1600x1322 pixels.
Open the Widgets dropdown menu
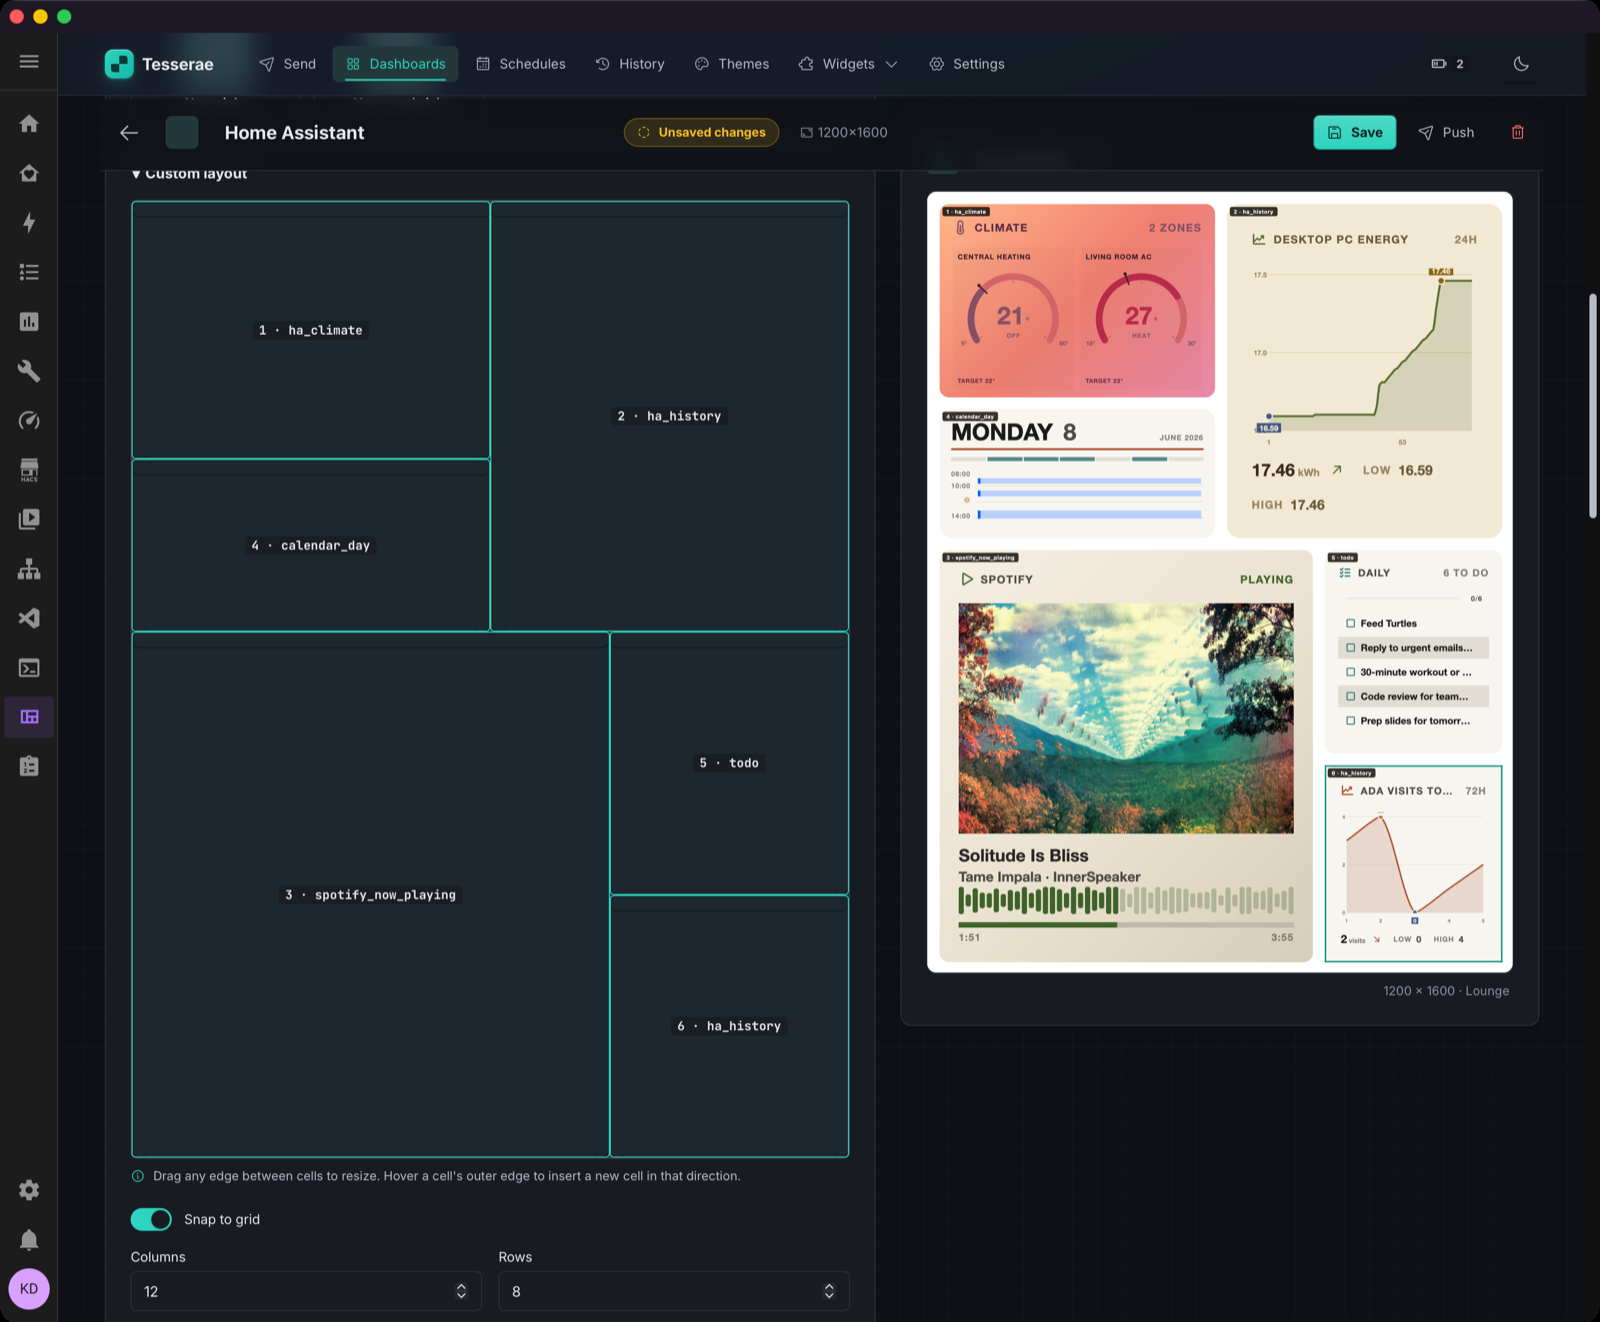(848, 64)
